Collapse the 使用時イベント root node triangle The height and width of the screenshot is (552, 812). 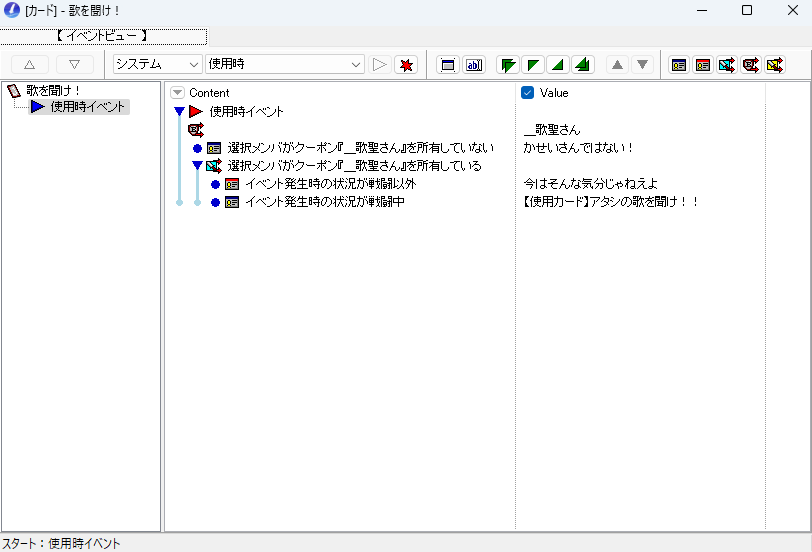point(179,112)
